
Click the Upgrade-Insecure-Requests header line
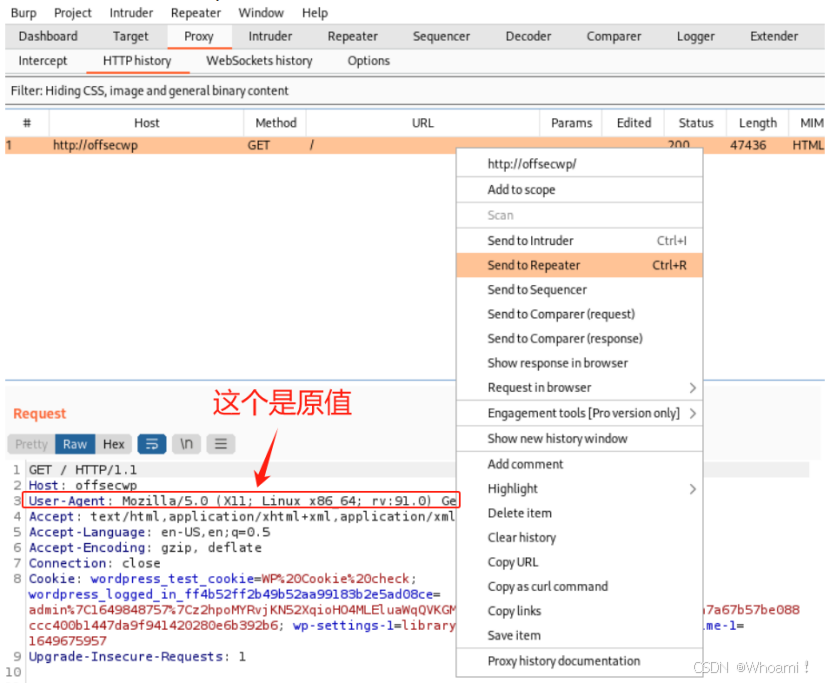coord(137,657)
